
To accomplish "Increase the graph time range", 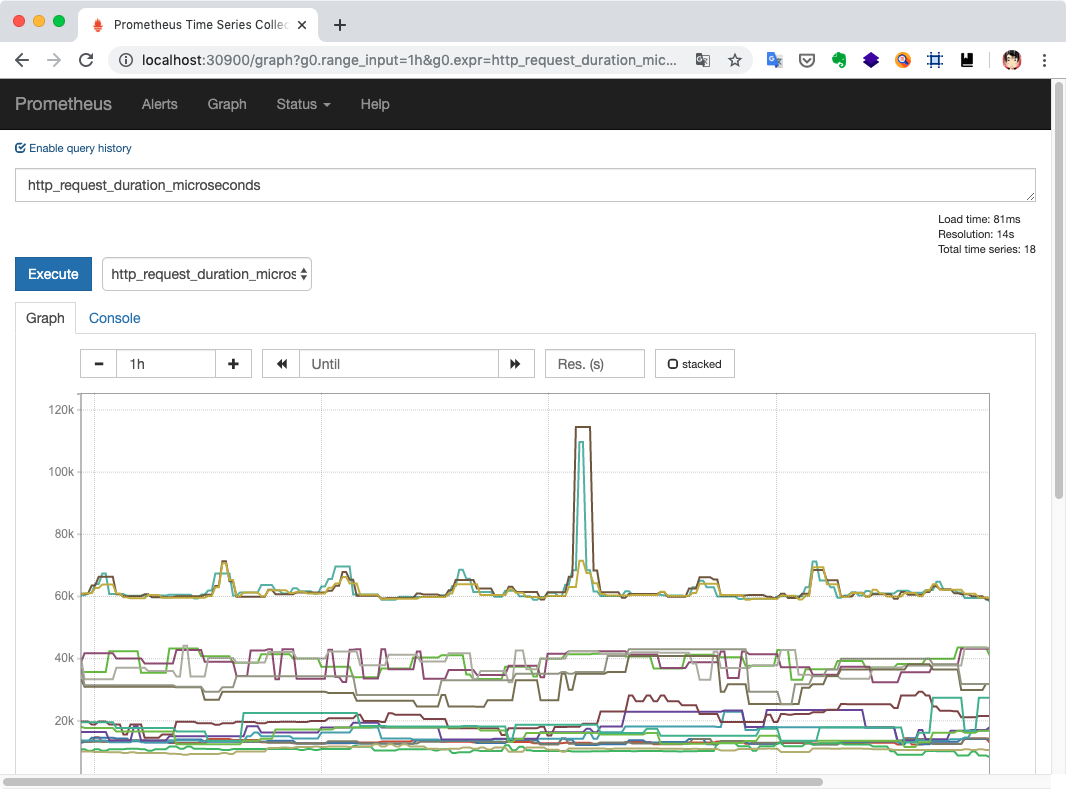I will coord(233,364).
